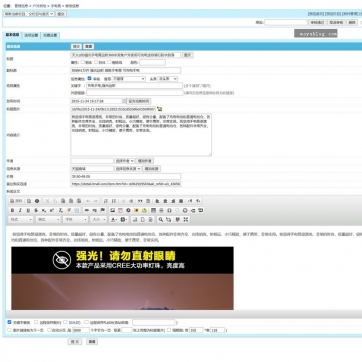The image size is (362, 362).
Task: Click the calendar icon beside the publish time field
Action: (124, 101)
